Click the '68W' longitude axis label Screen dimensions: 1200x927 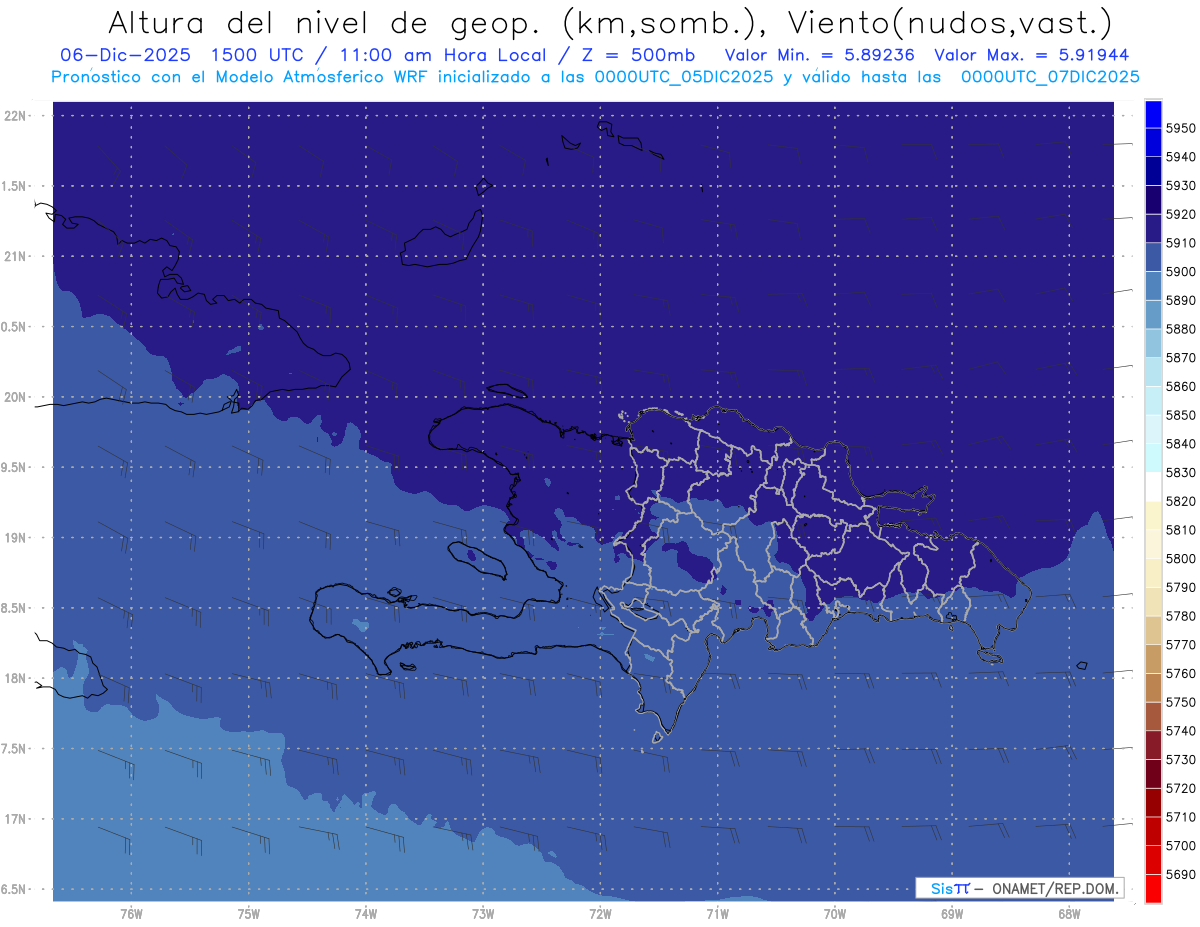(x=1069, y=914)
